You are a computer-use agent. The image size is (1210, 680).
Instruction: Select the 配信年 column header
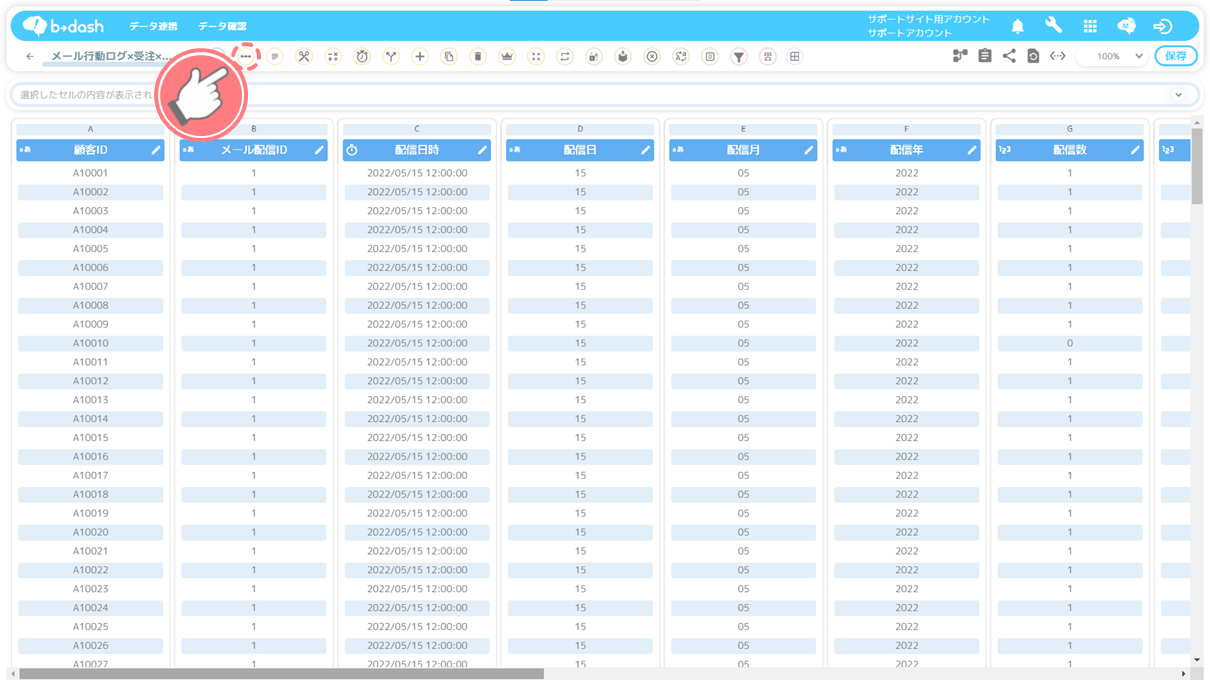point(907,150)
